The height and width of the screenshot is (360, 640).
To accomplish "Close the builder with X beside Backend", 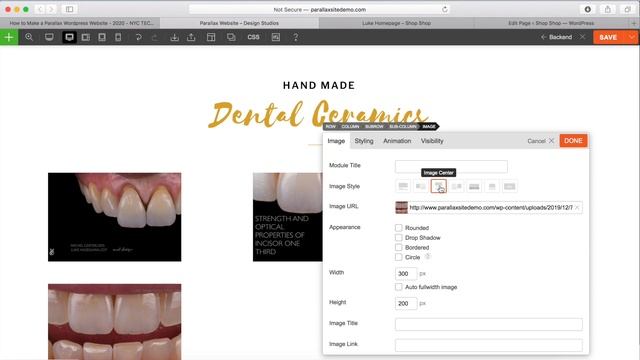I will click(583, 37).
